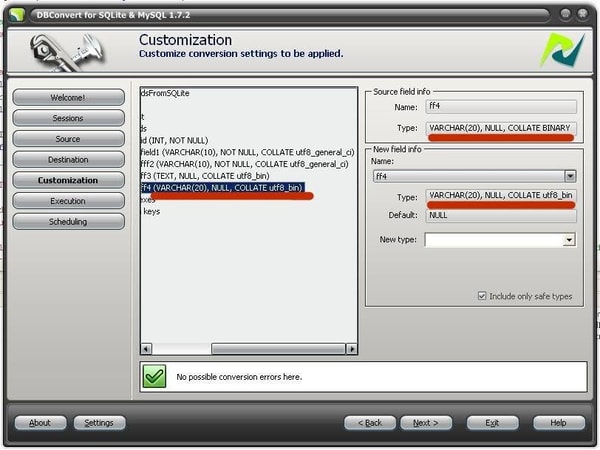Select ff3 (TEXT, NULL, COLLATE utf8_bin) row

point(205,176)
